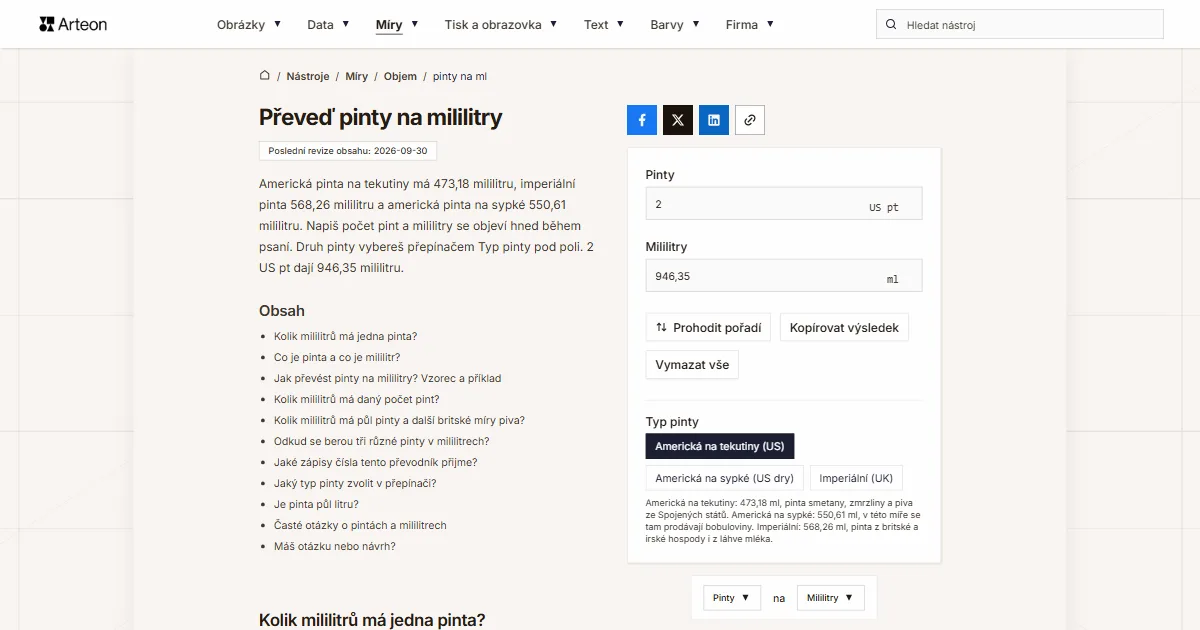The image size is (1200, 630).
Task: Choose Americká na sypké (US dry) pint type
Action: [725, 478]
